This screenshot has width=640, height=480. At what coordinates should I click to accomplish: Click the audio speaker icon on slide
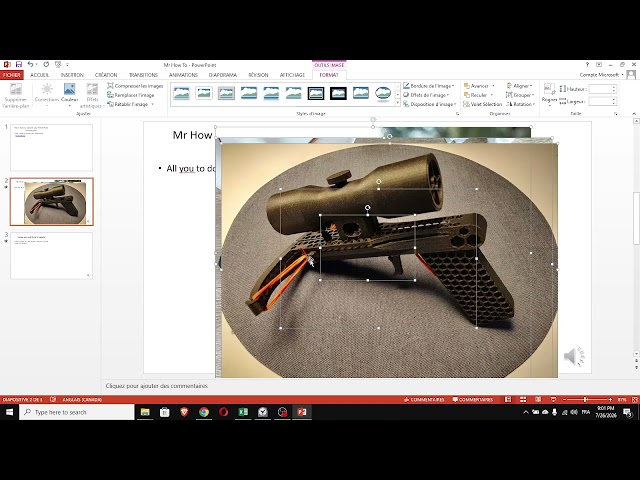tap(574, 356)
